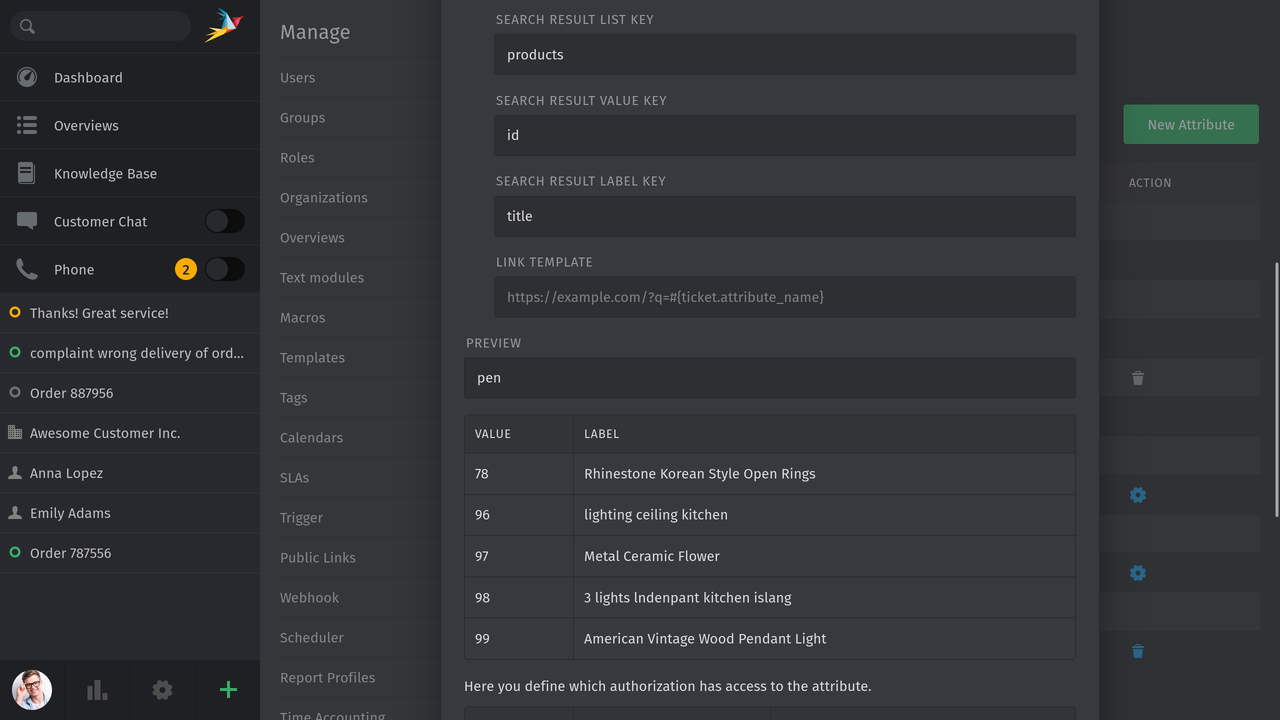The image size is (1280, 720).
Task: Select Templates in the Manage menu
Action: (312, 357)
